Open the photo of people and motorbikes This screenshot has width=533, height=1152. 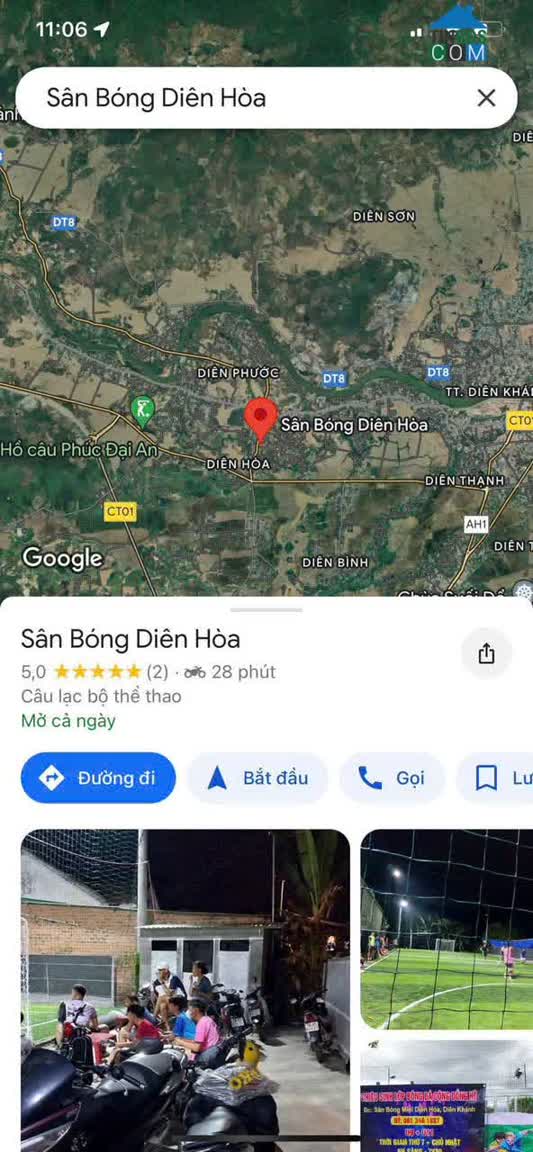pyautogui.click(x=185, y=990)
